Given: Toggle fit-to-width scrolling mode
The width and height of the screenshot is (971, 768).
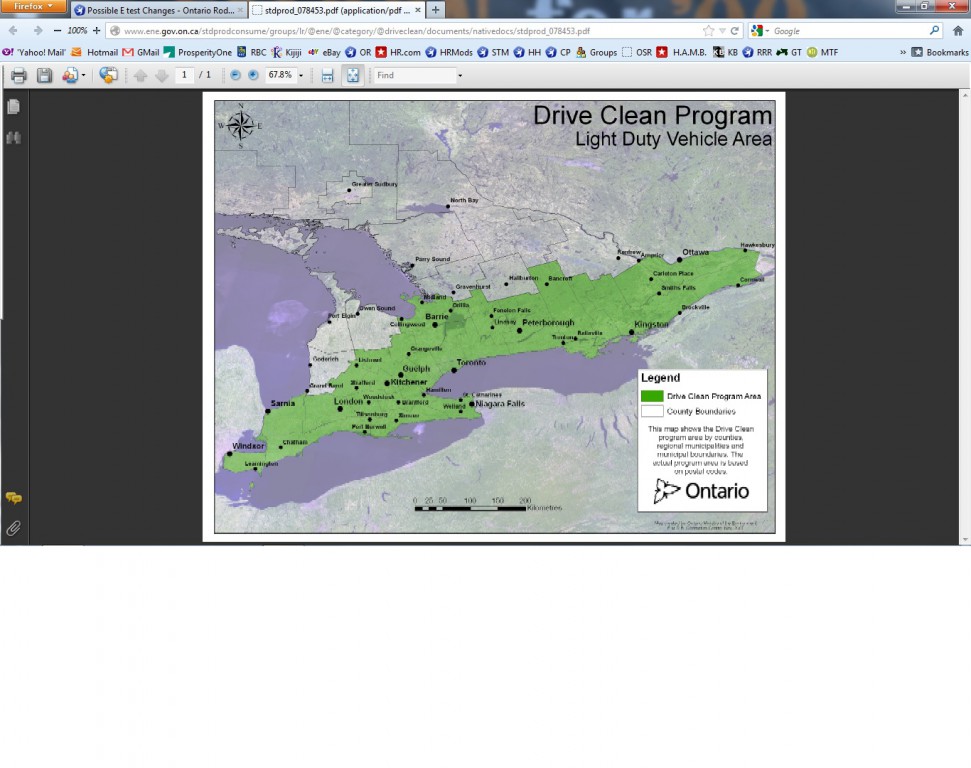Looking at the screenshot, I should coord(327,75).
